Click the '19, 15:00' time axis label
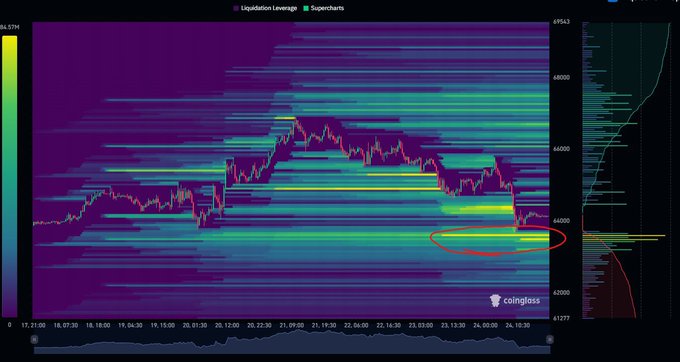Viewport: 680px width, 362px height. 163,325
